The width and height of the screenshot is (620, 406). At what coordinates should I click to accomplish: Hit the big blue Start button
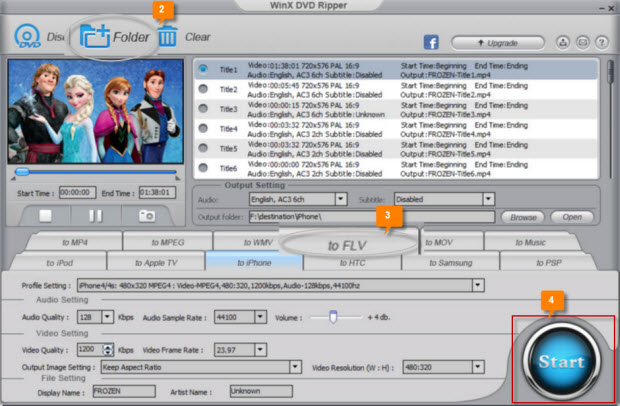(561, 361)
